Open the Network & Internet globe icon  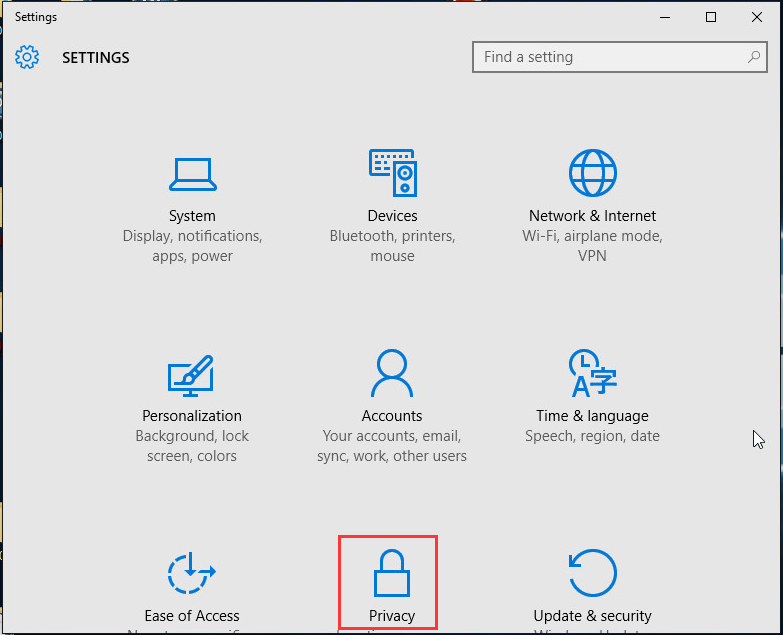point(593,173)
